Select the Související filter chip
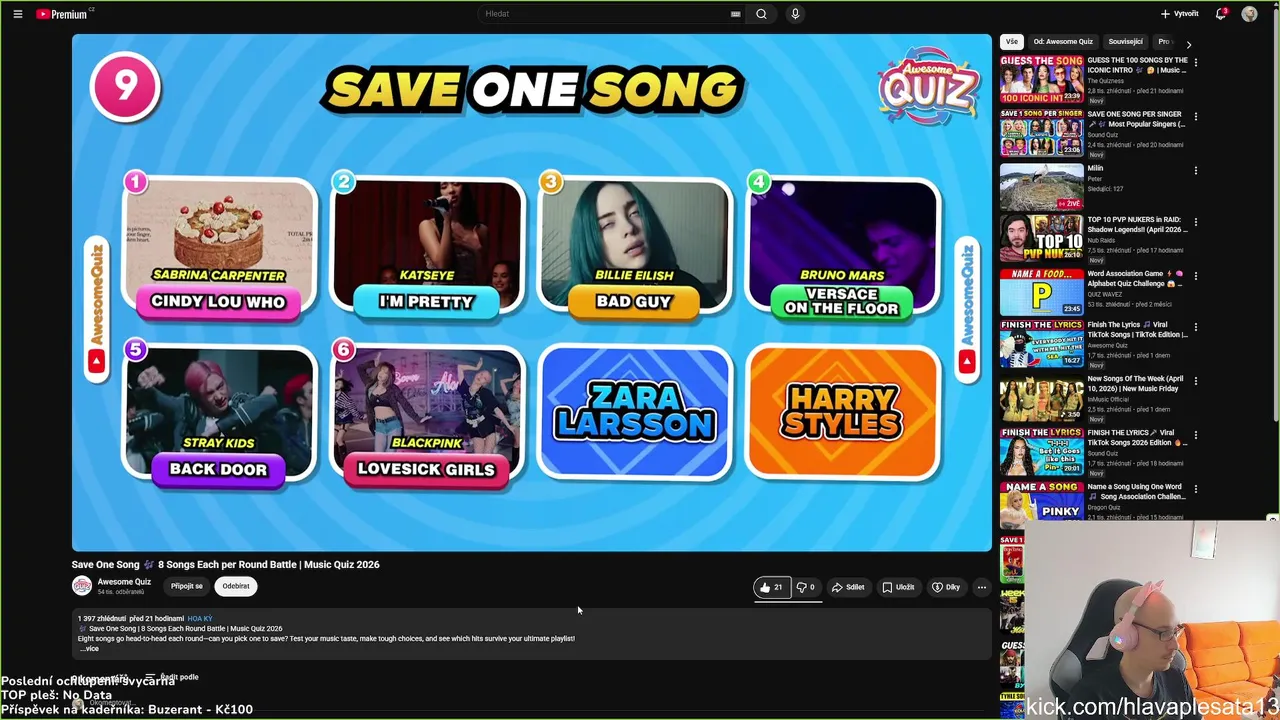The width and height of the screenshot is (1280, 720). pyautogui.click(x=1126, y=42)
